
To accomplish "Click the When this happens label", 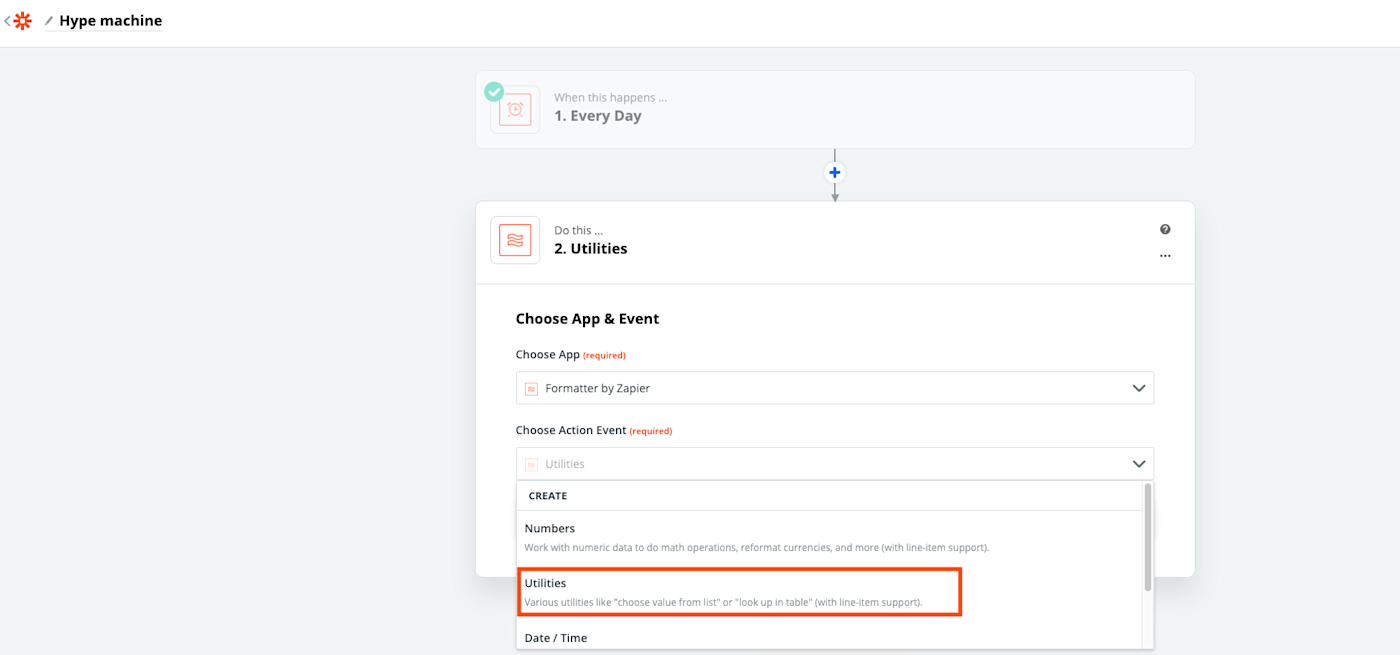I will click(x=610, y=97).
